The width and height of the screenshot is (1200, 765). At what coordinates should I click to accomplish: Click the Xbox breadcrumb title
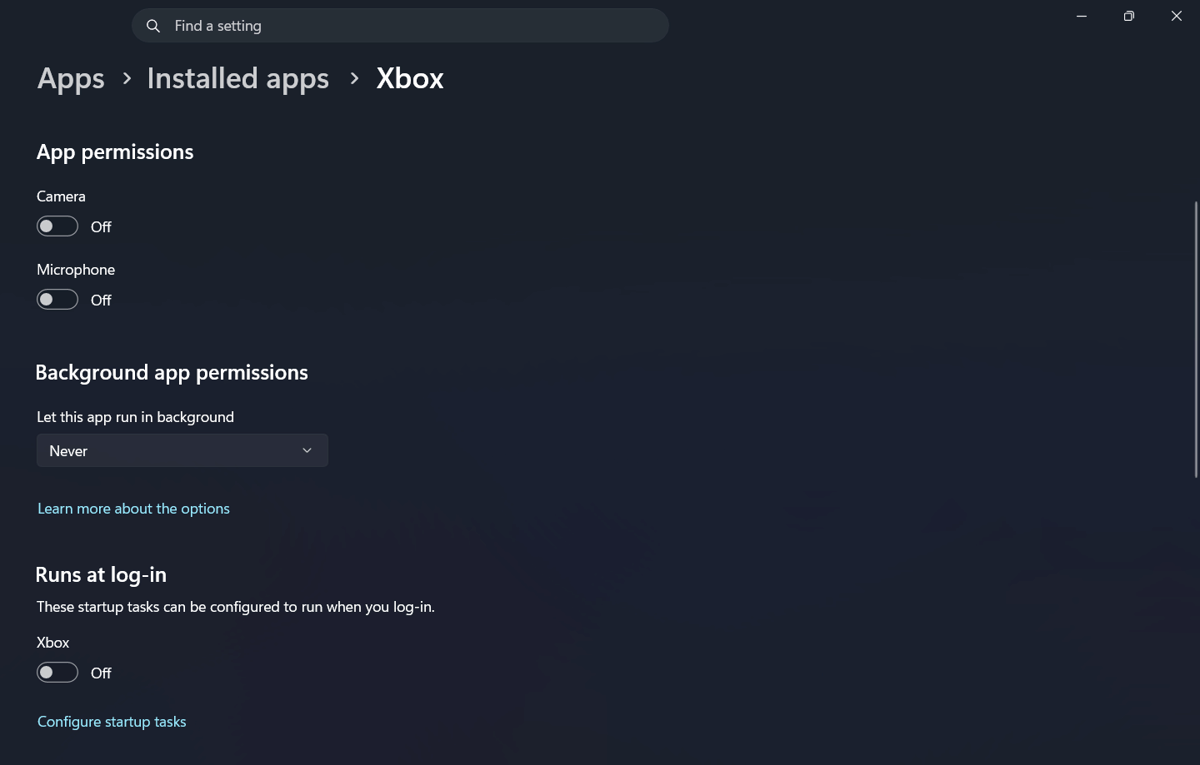409,78
